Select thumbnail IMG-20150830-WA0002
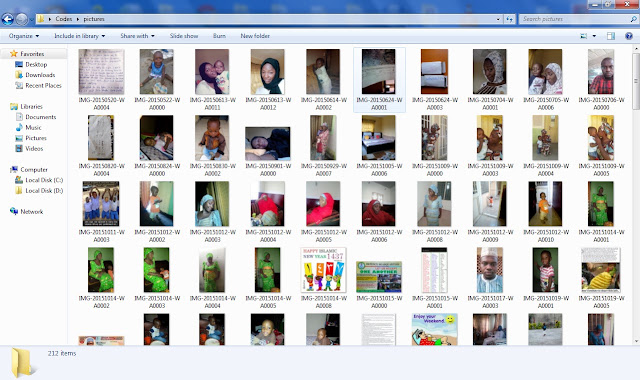The width and height of the screenshot is (640, 380). pos(212,138)
